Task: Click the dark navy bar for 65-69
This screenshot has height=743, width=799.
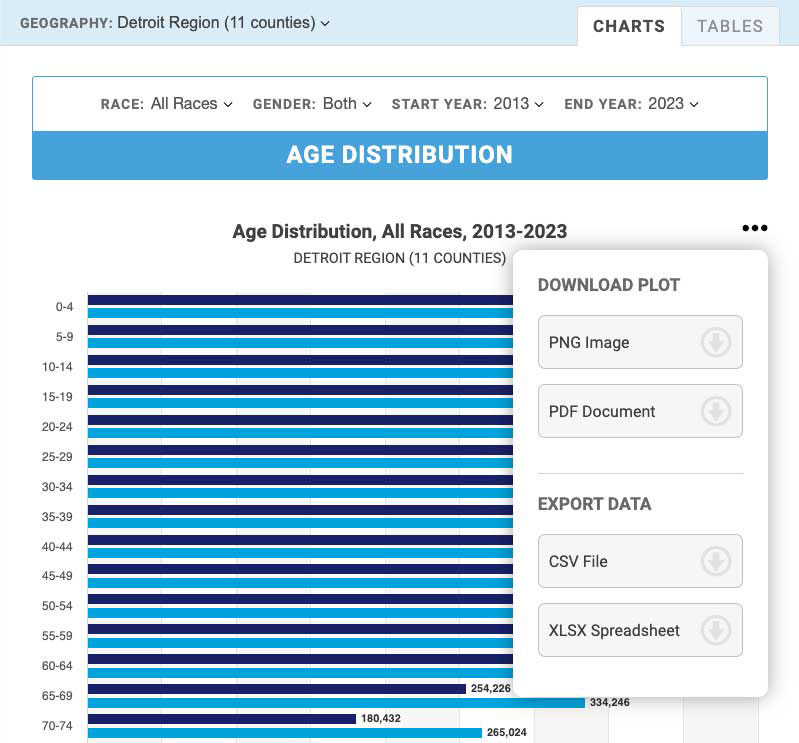Action: coord(277,689)
